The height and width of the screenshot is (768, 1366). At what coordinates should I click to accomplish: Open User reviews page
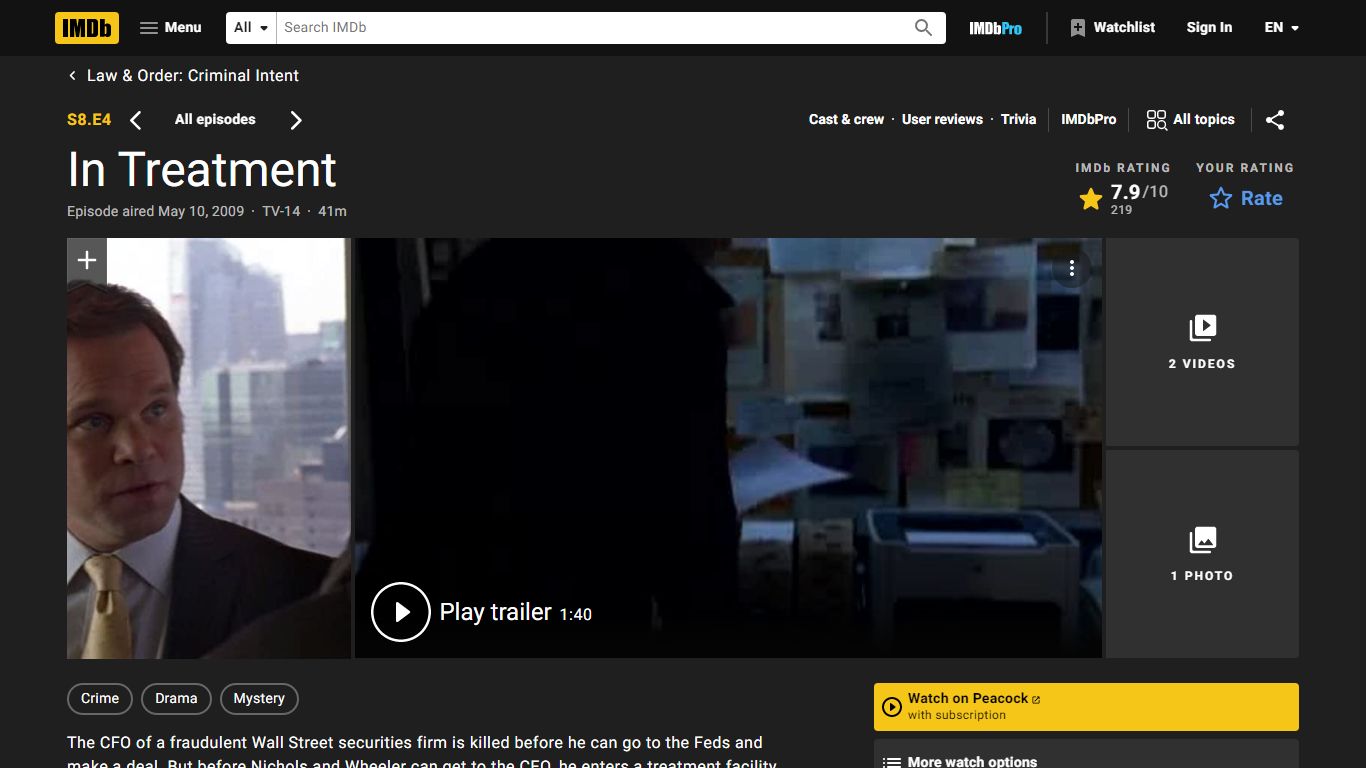(942, 119)
